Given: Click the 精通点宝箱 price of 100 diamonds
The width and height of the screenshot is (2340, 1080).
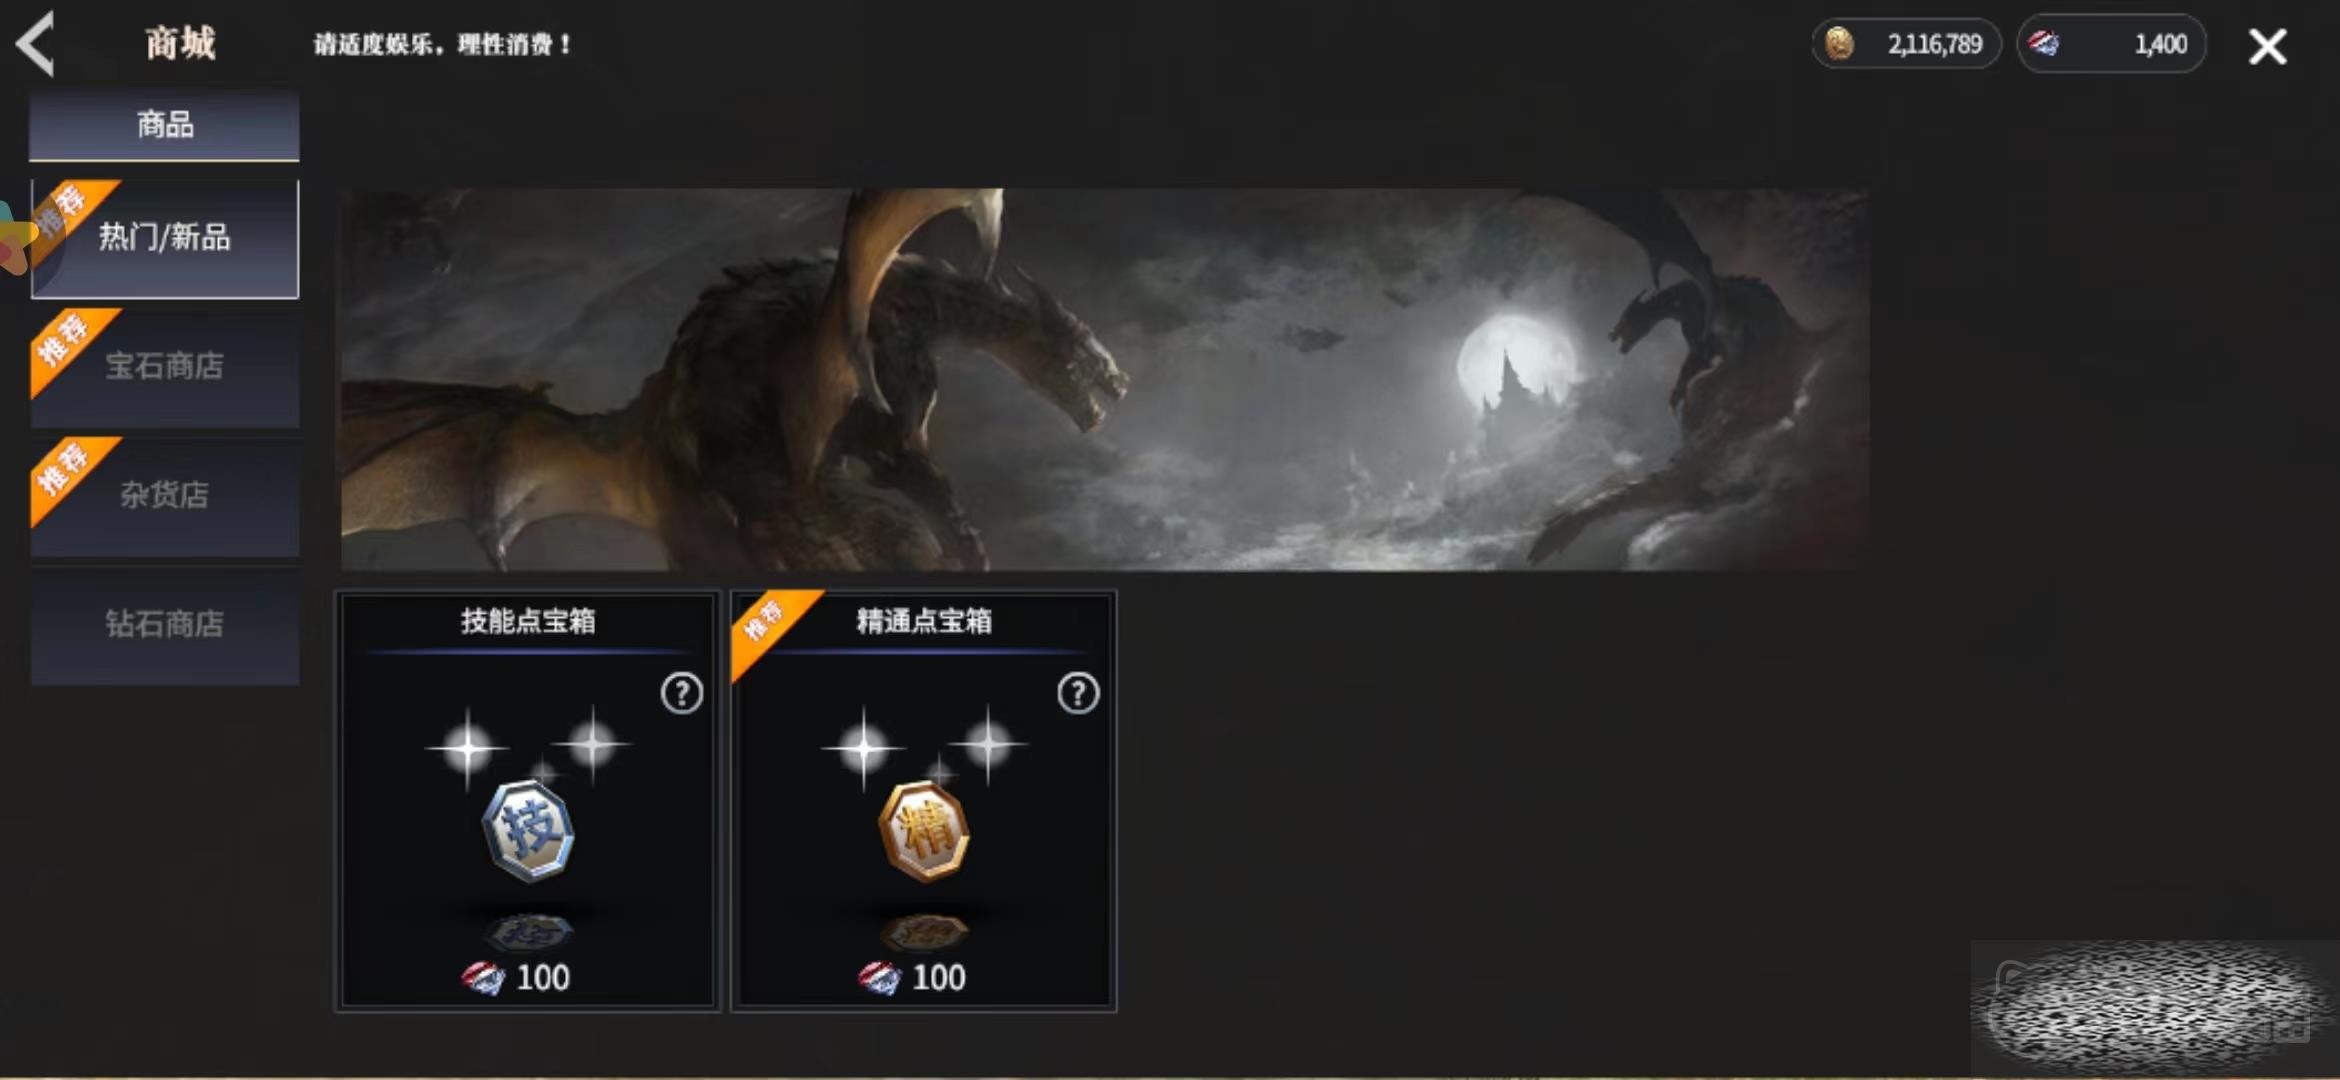Looking at the screenshot, I should [x=912, y=977].
